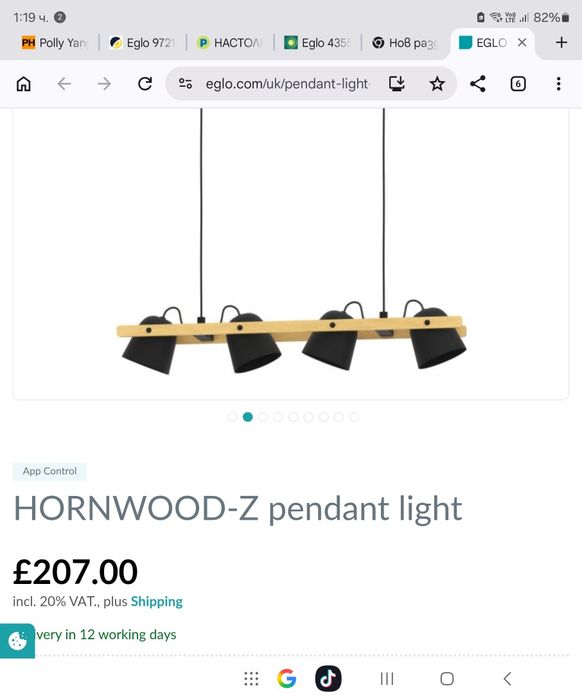This screenshot has height=699, width=582.
Task: Open site settings icon in address bar
Action: click(x=185, y=83)
